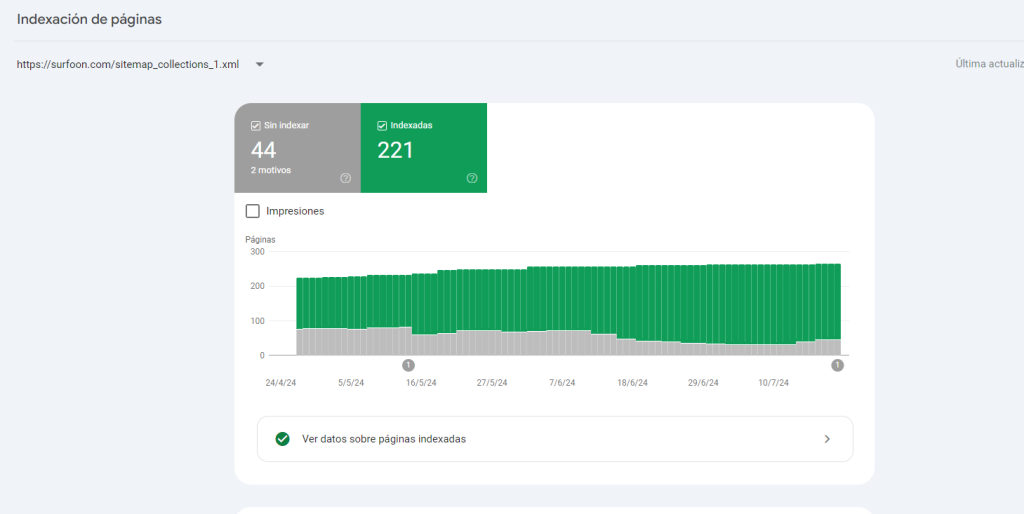1024x514 pixels.
Task: Uncheck the Sin indexar checkbox
Action: [257, 126]
